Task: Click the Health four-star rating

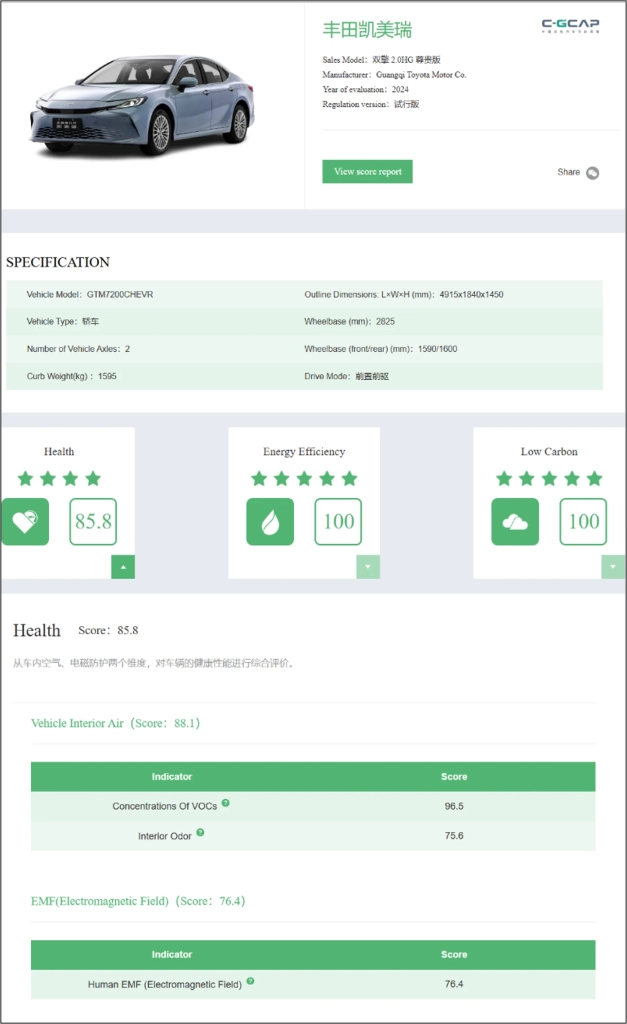Action: point(59,479)
